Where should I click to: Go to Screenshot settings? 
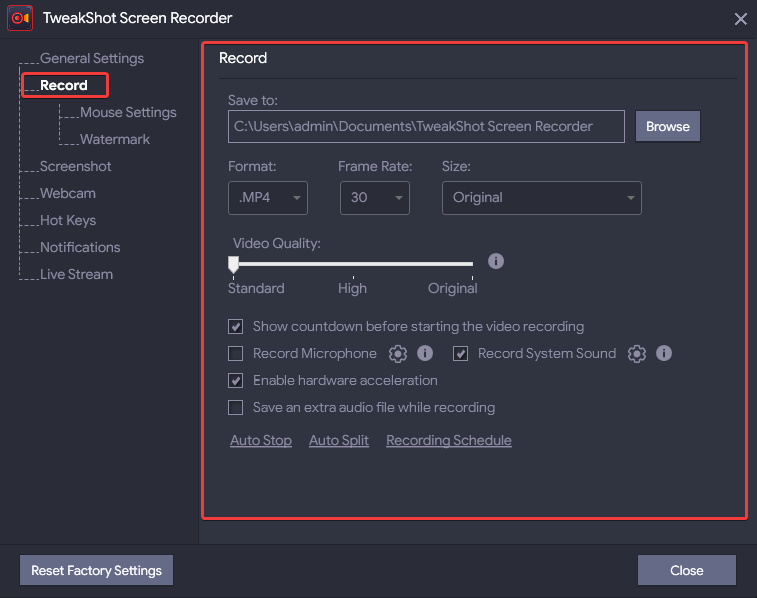coord(75,167)
